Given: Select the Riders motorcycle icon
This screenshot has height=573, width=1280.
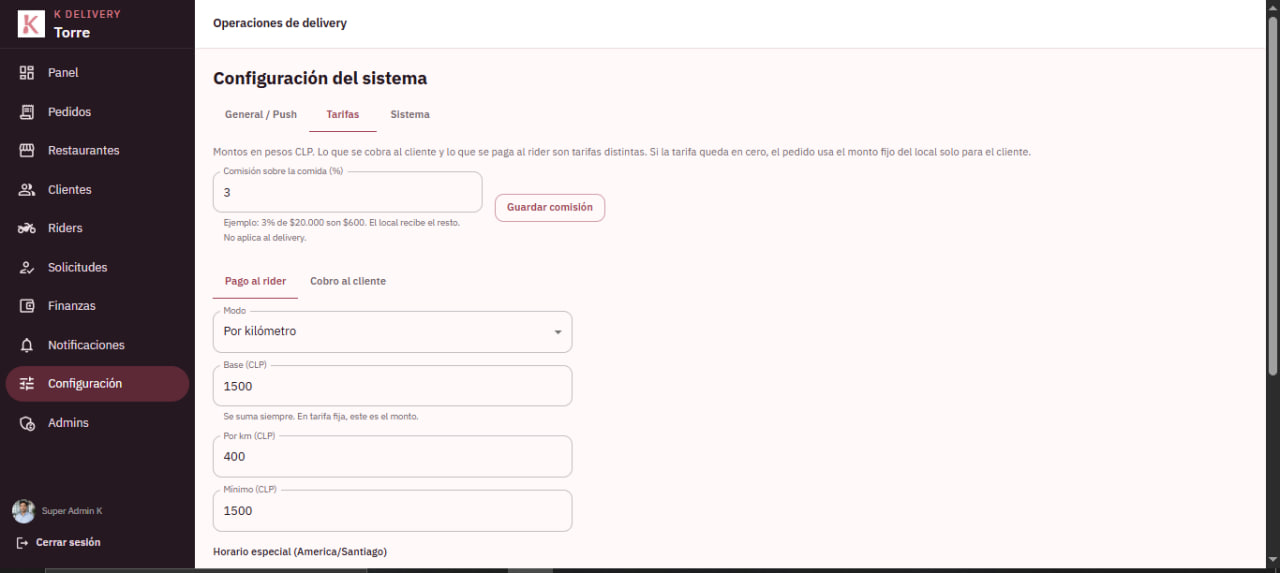Looking at the screenshot, I should coord(27,228).
